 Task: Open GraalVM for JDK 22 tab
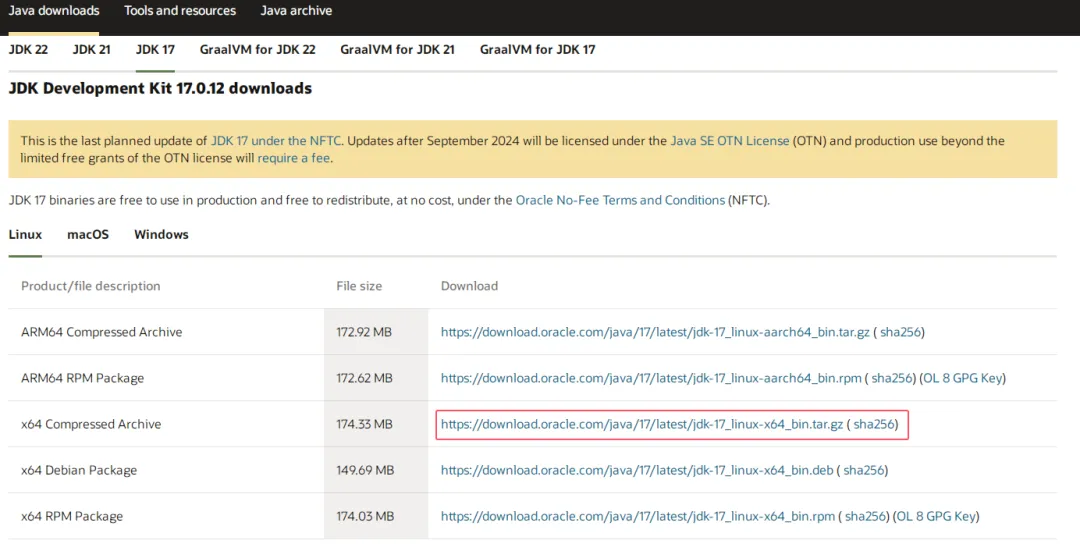coord(258,50)
